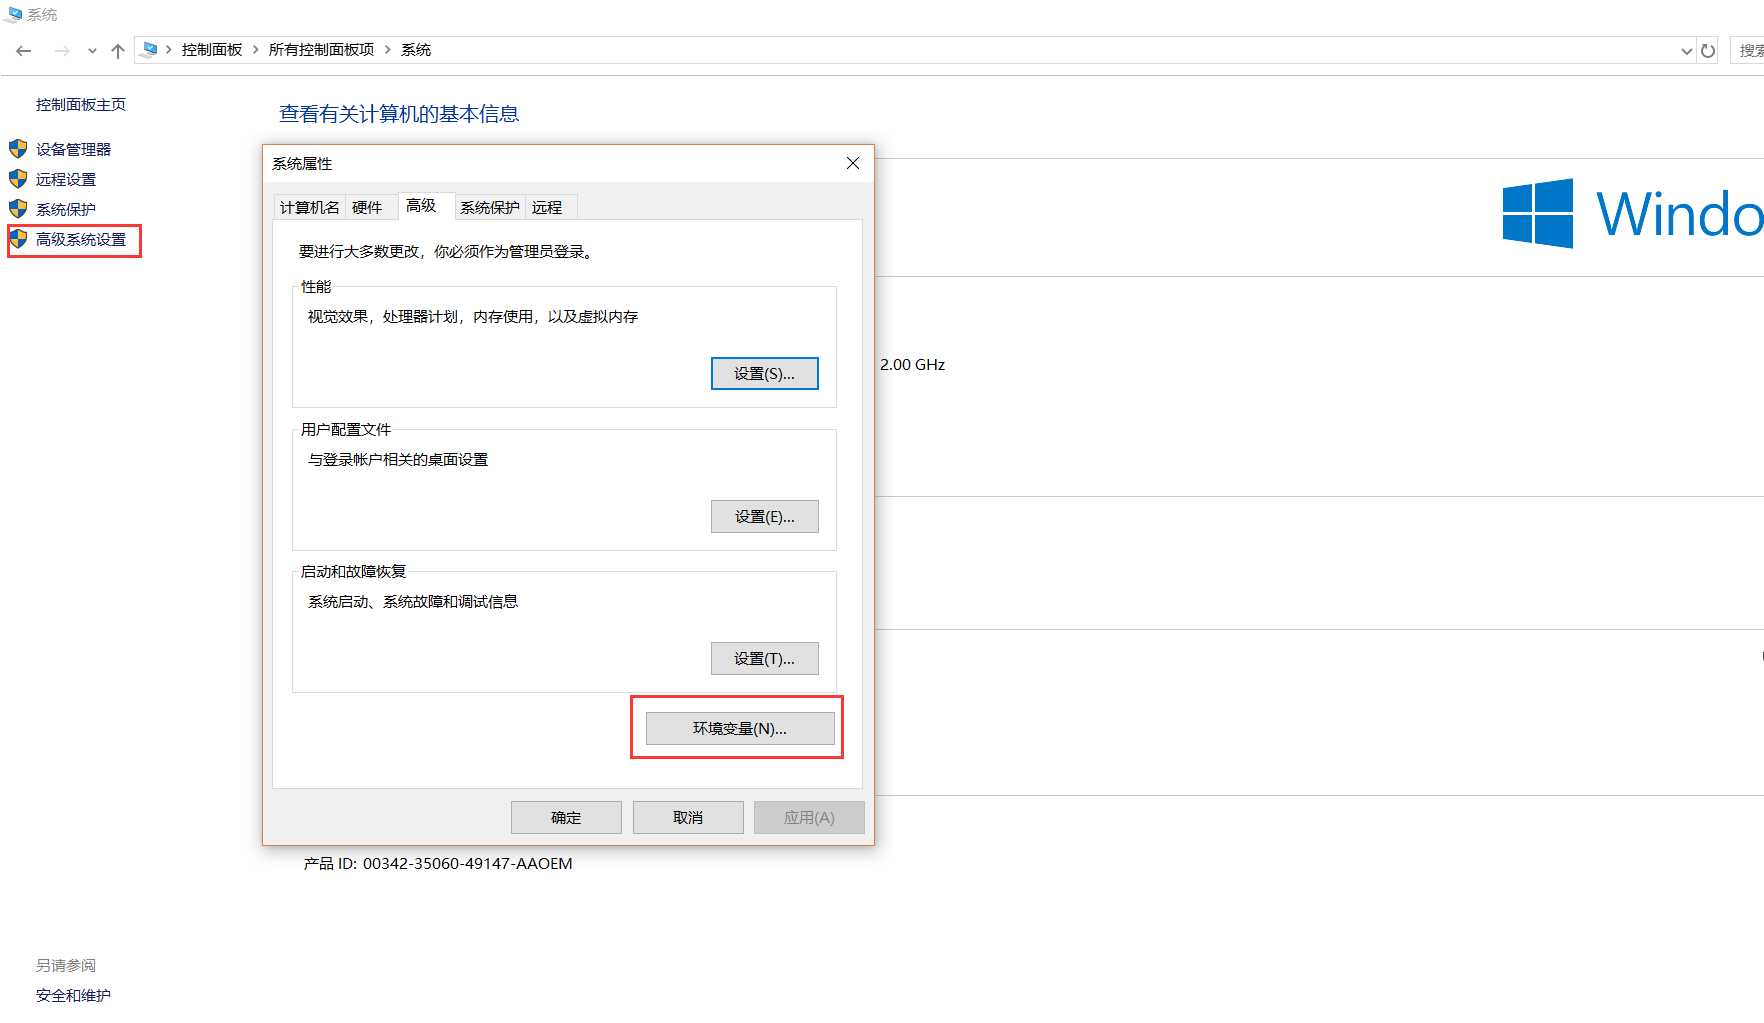Image resolution: width=1764 pixels, height=1023 pixels.
Task: Click 查看有关计算机的基本信息 heading
Action: 399,114
